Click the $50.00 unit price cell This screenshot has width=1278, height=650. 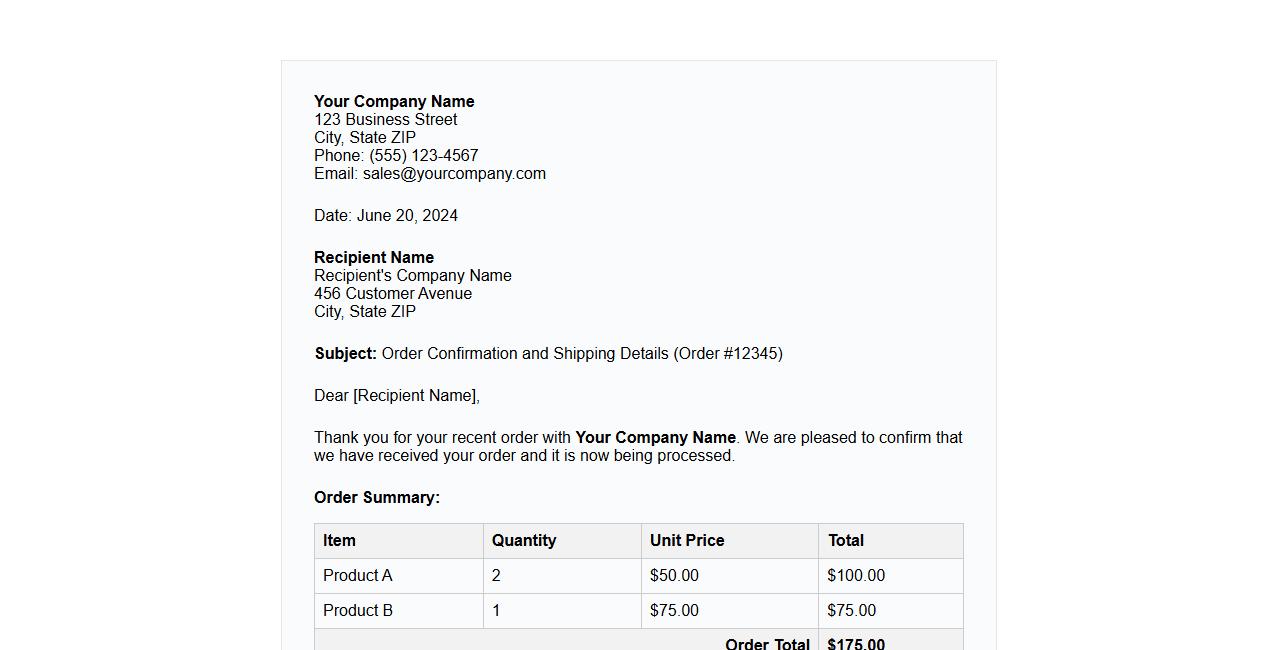[674, 575]
